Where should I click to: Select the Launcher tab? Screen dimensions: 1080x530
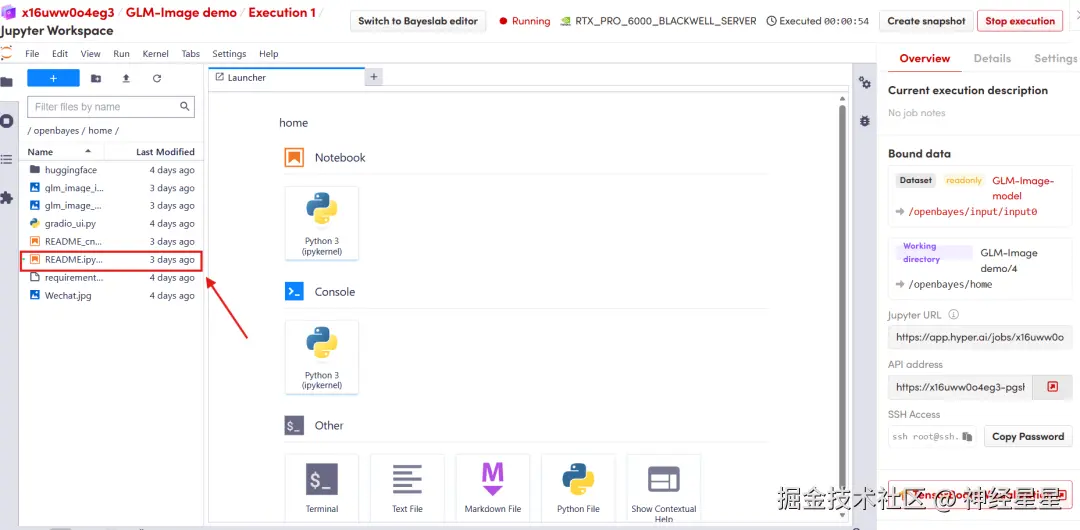click(x=286, y=77)
